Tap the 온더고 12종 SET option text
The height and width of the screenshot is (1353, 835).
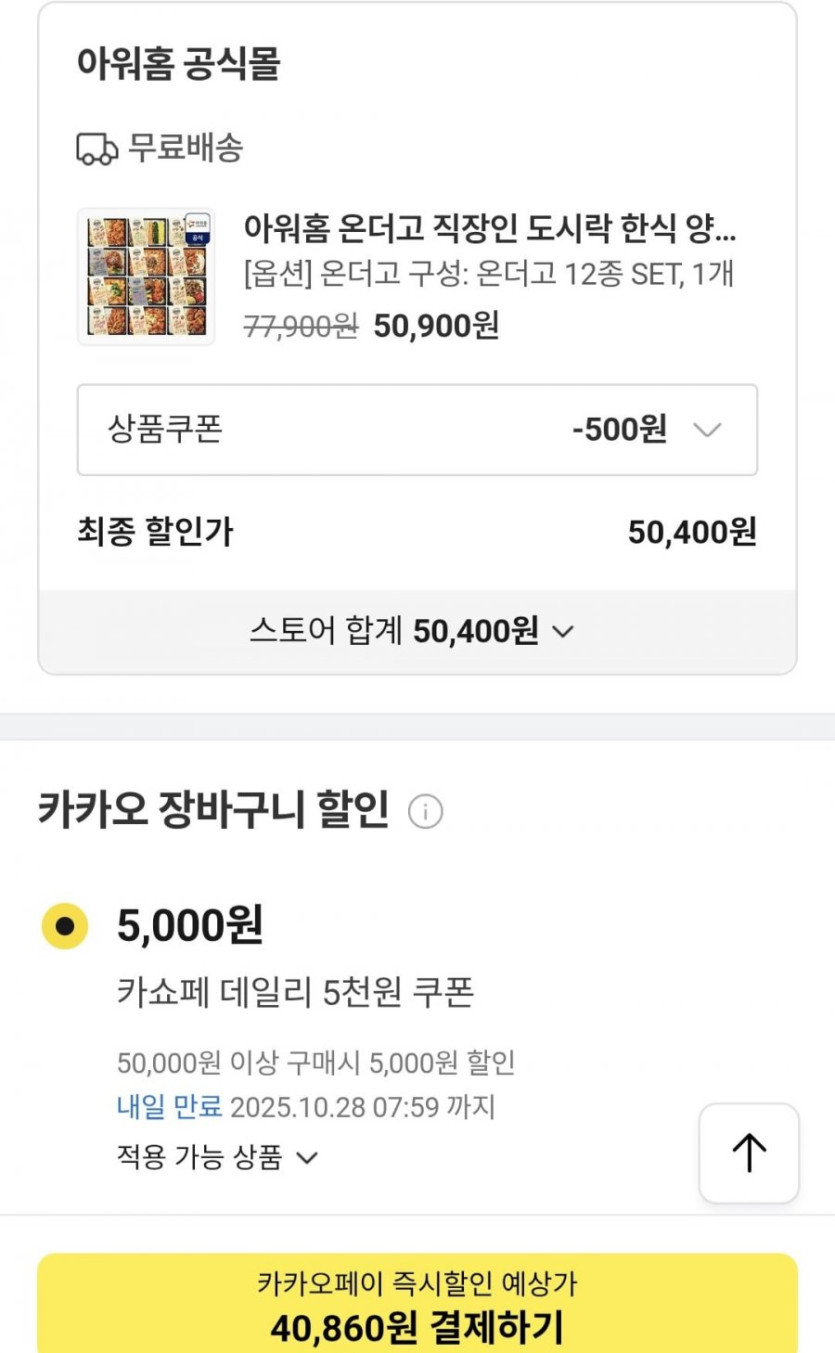(x=489, y=275)
